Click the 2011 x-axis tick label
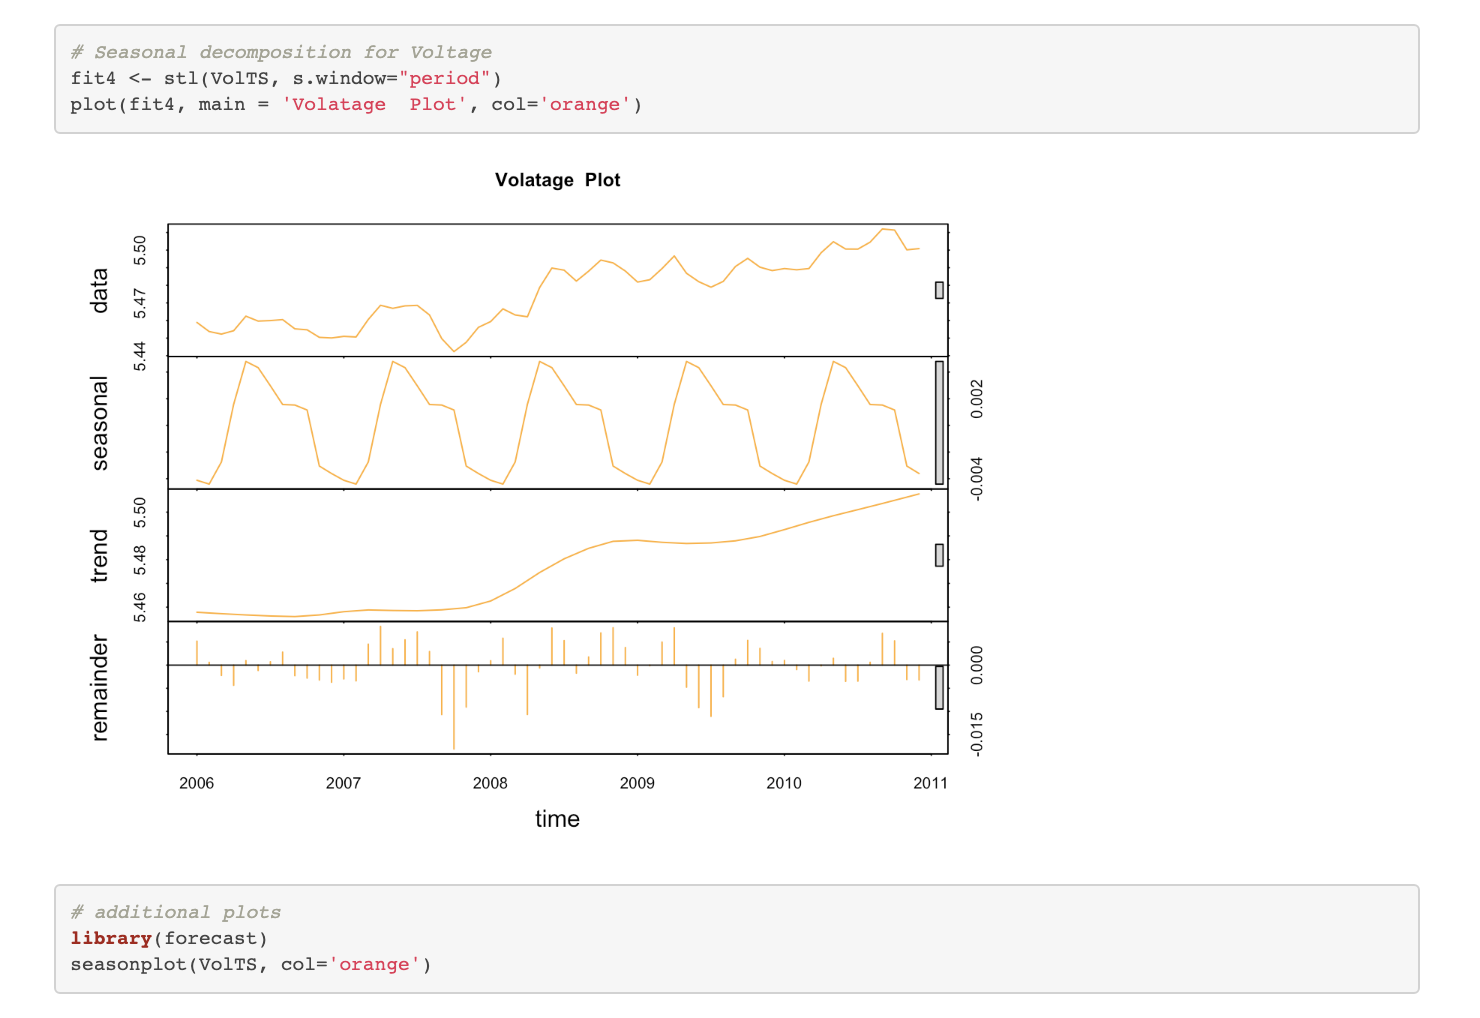 (930, 783)
